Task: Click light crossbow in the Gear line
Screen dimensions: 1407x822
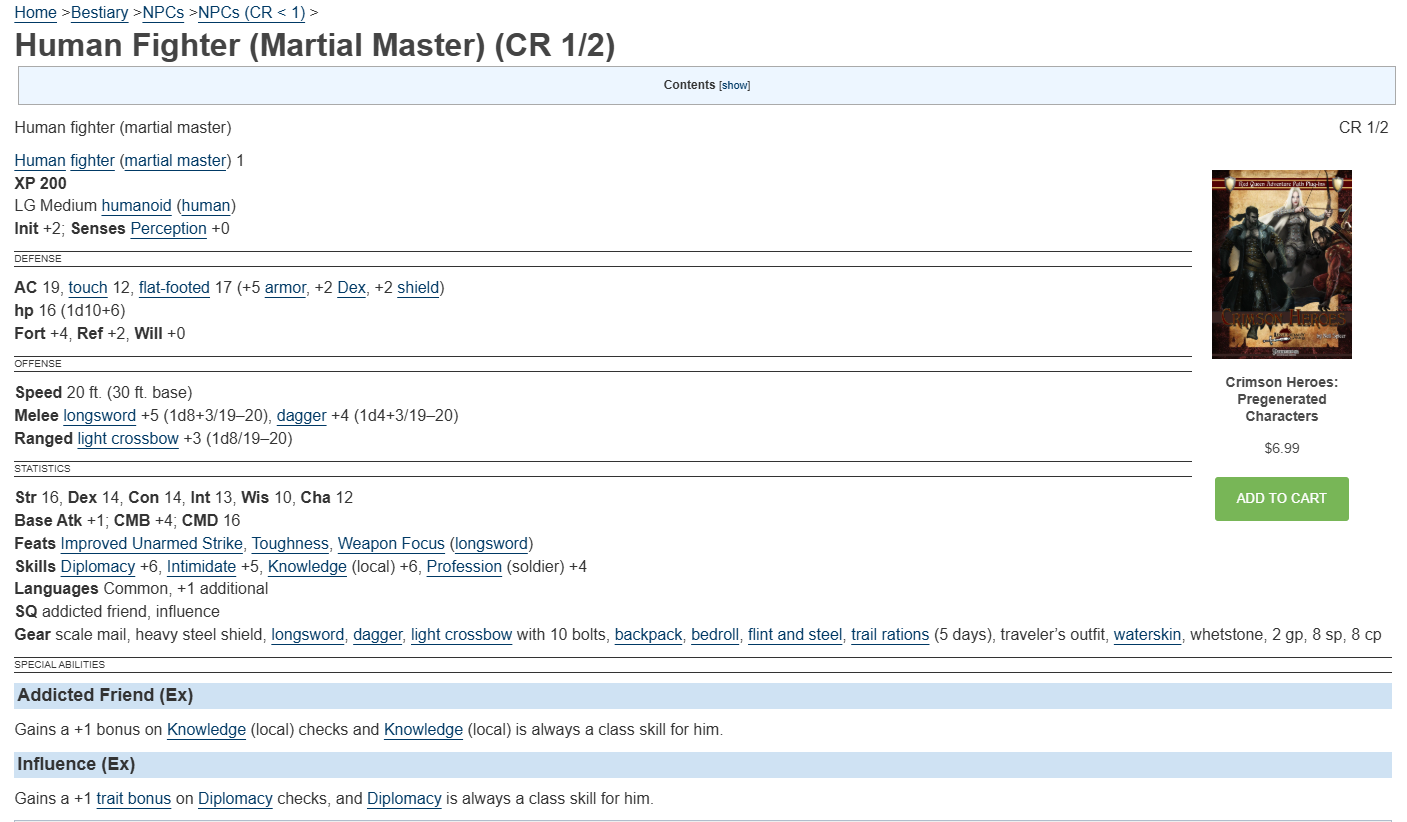Action: pyautogui.click(x=462, y=635)
